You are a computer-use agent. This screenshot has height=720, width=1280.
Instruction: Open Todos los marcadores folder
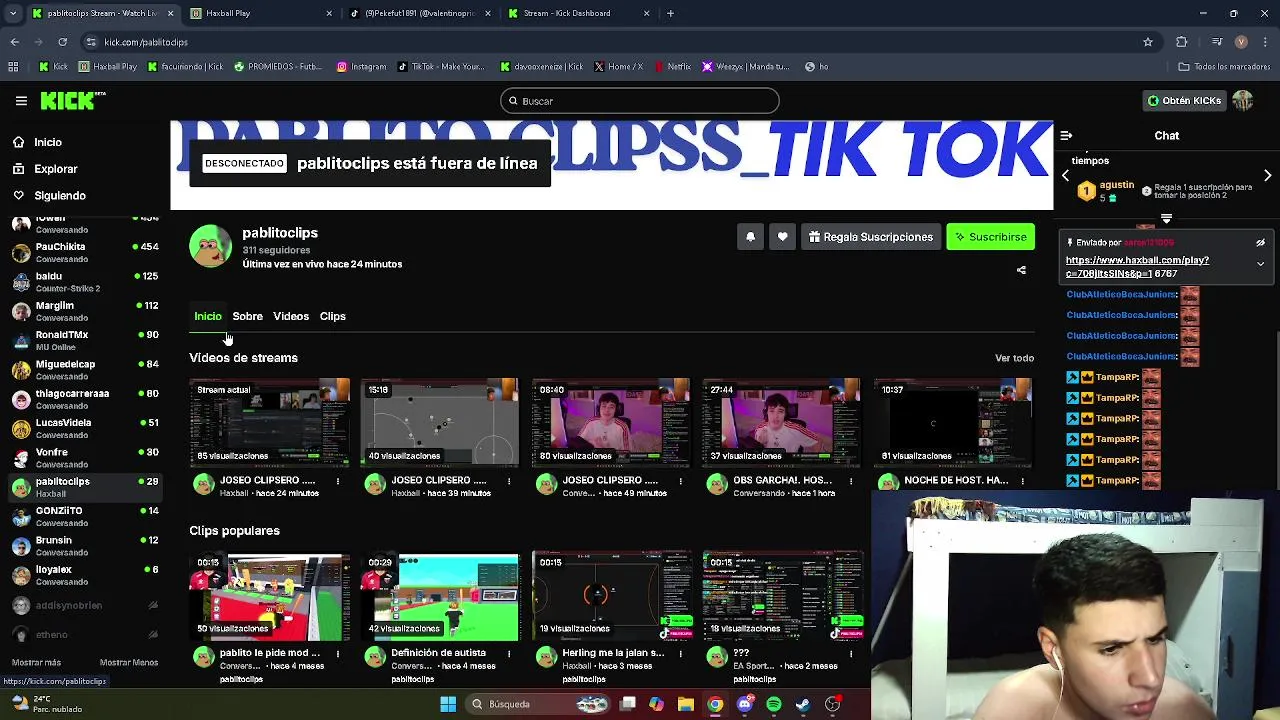point(1224,67)
